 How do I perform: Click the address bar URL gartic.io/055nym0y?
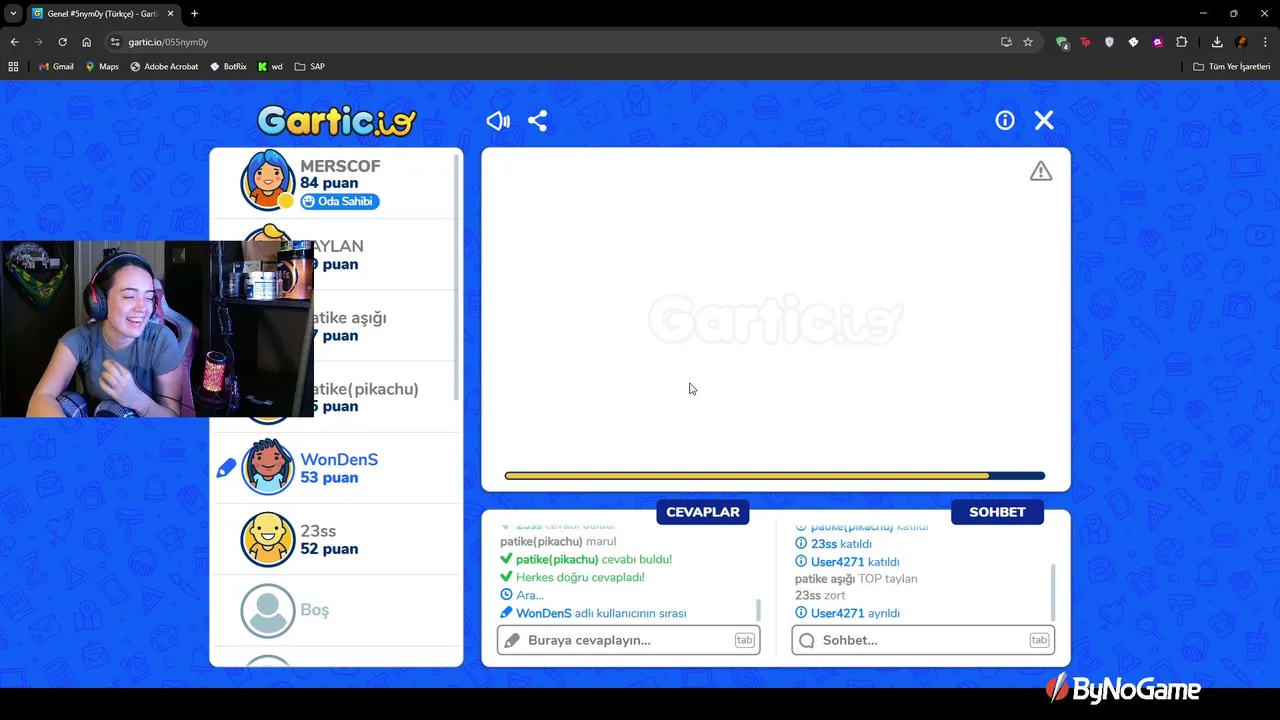pyautogui.click(x=168, y=42)
